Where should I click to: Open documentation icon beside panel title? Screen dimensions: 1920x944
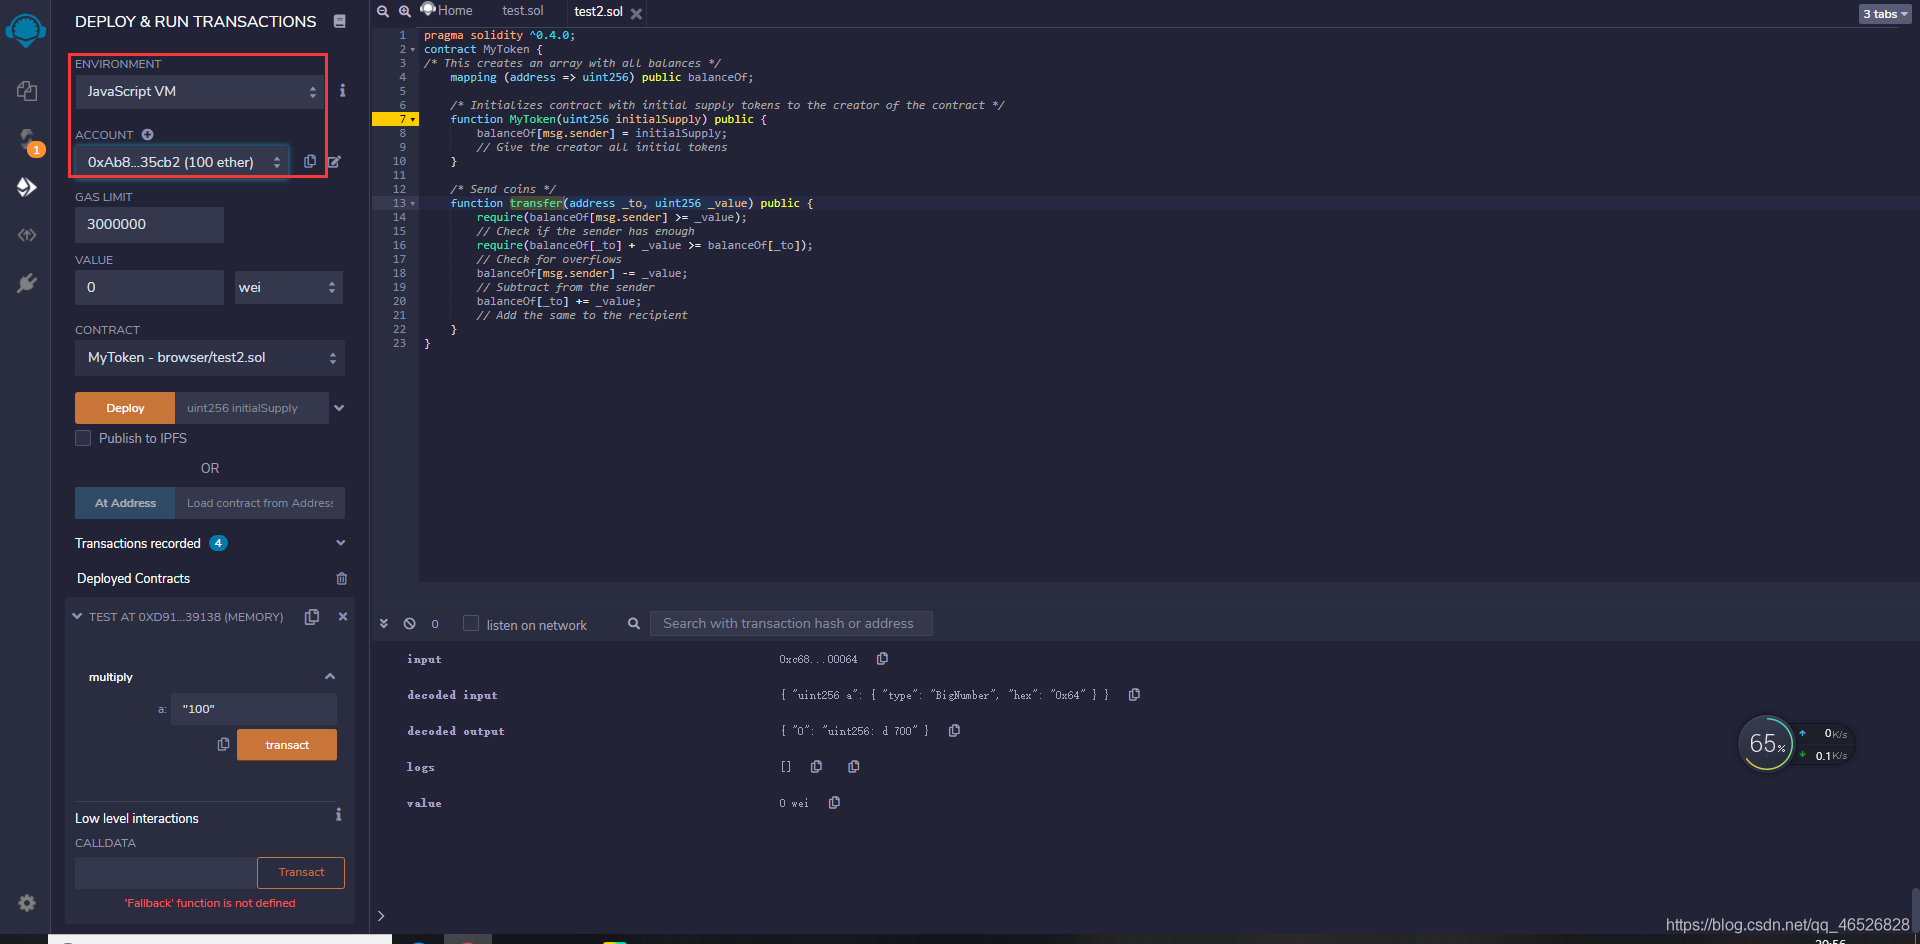(340, 21)
